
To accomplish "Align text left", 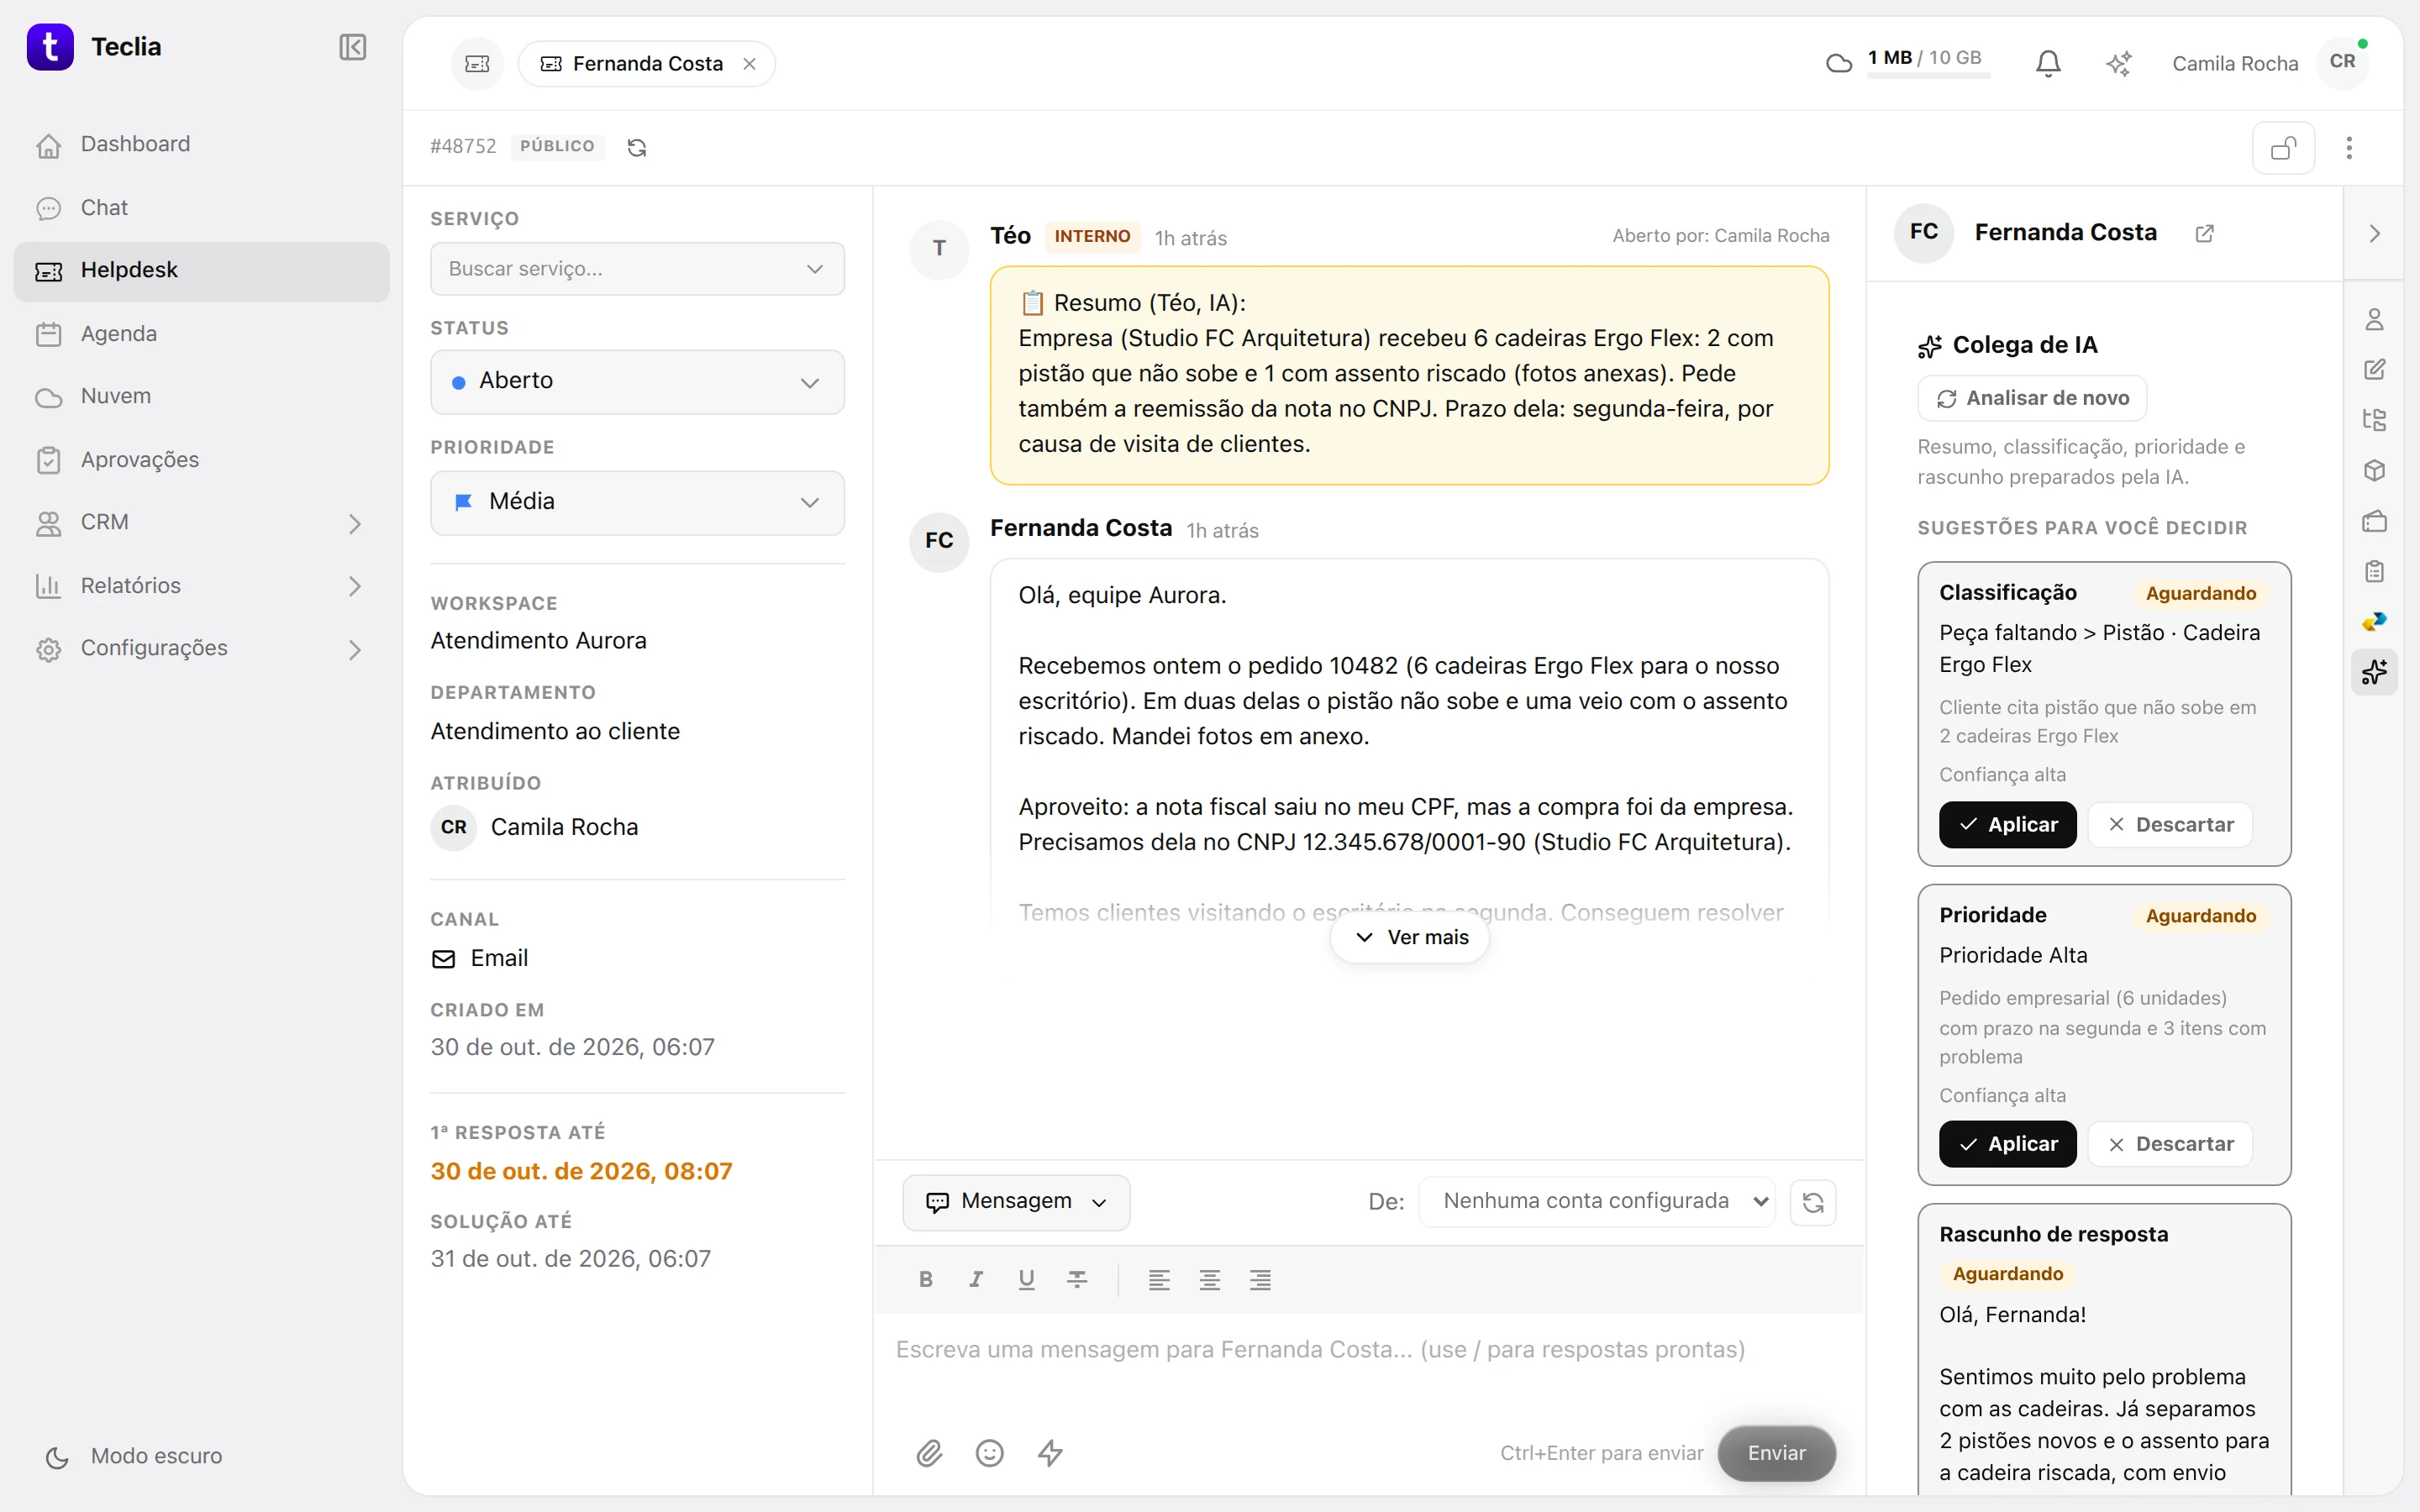I will (x=1159, y=1280).
